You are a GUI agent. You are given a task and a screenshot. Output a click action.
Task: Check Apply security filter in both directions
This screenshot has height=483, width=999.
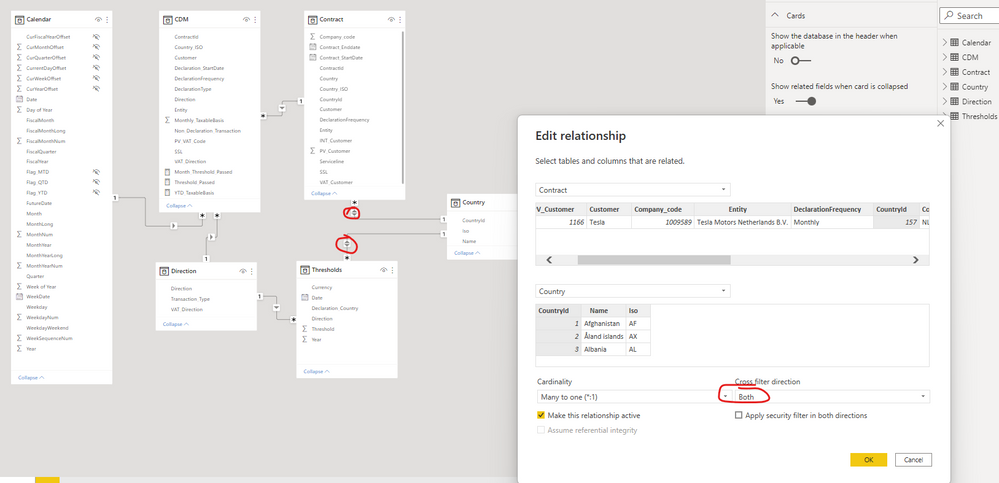pos(739,415)
